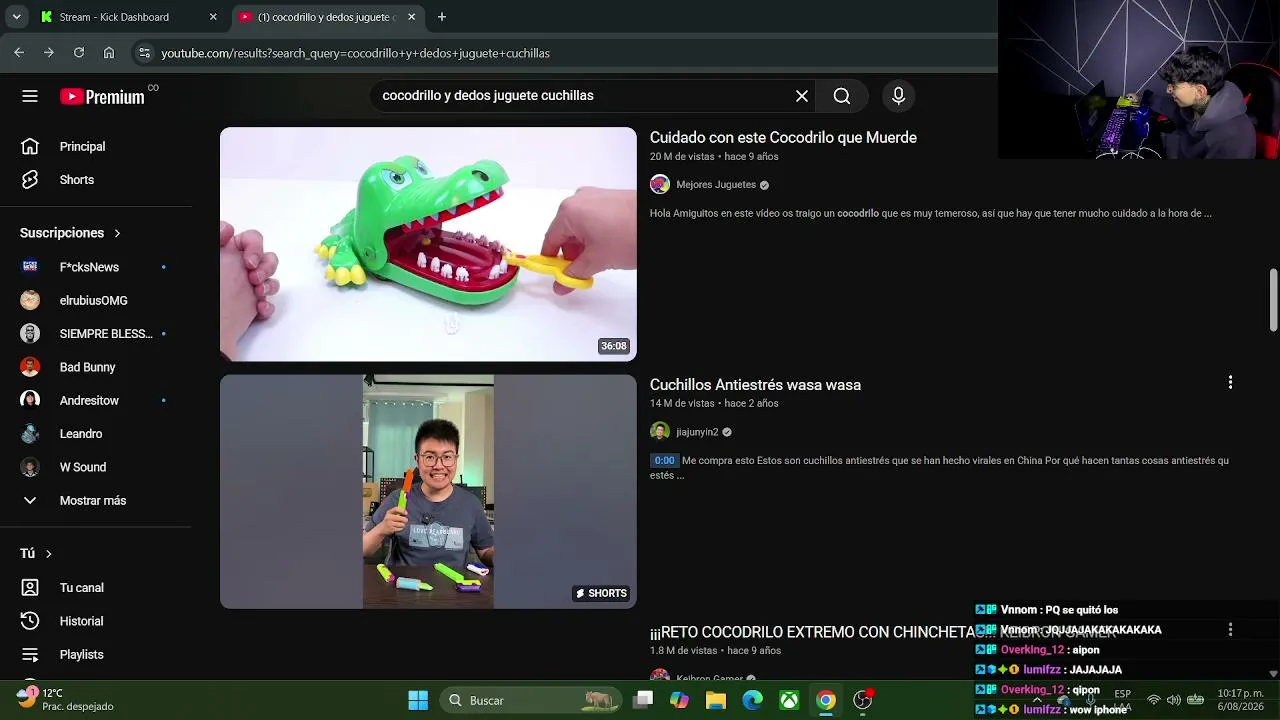Open jiajunyin2 channel avatar

(x=660, y=432)
